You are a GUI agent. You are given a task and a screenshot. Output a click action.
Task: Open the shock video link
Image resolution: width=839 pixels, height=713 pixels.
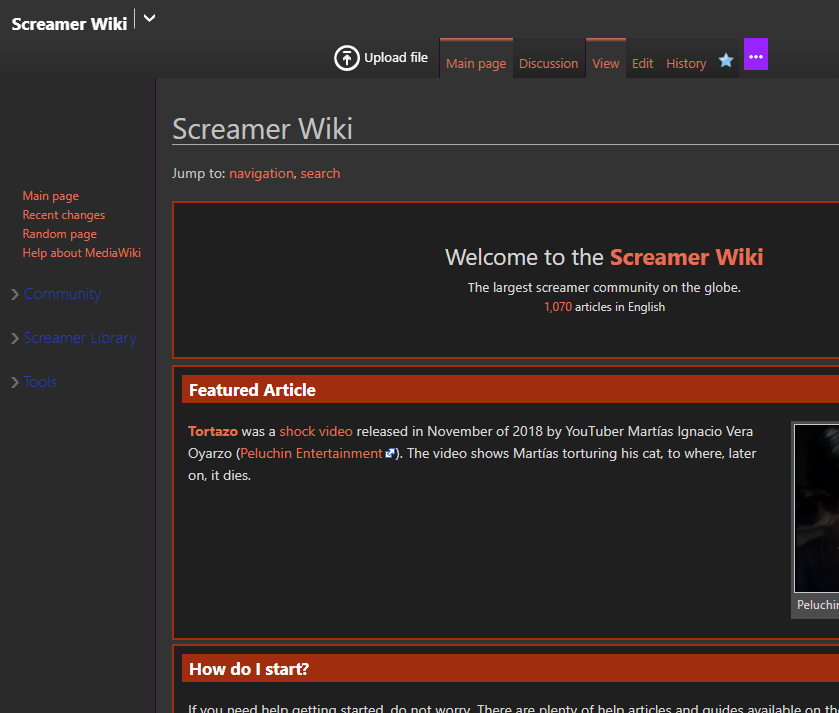(x=316, y=431)
